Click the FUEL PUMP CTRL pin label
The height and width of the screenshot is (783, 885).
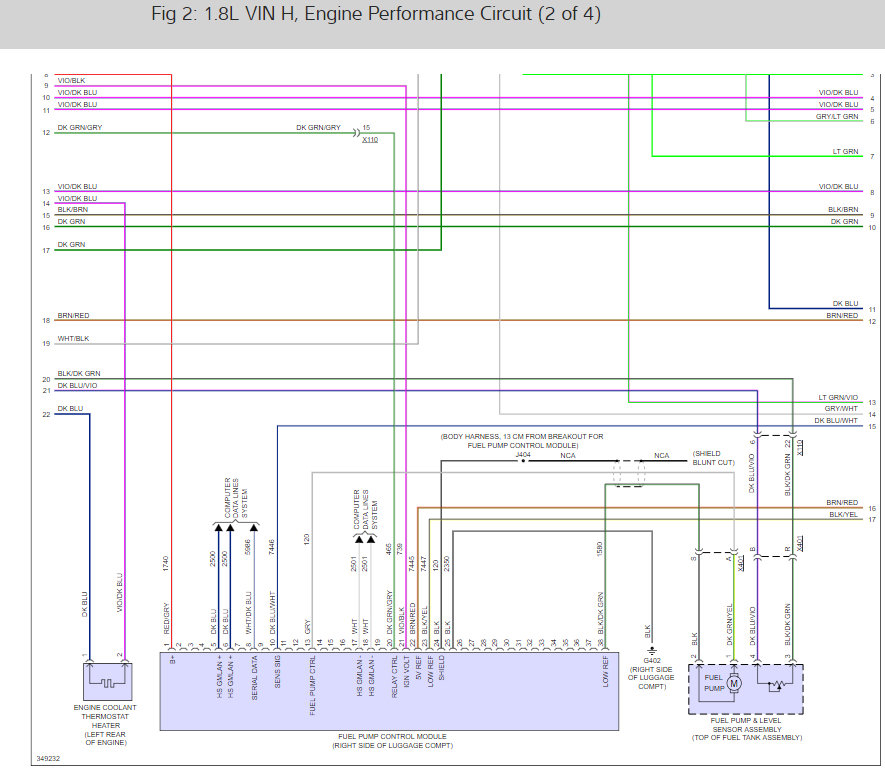coord(313,685)
